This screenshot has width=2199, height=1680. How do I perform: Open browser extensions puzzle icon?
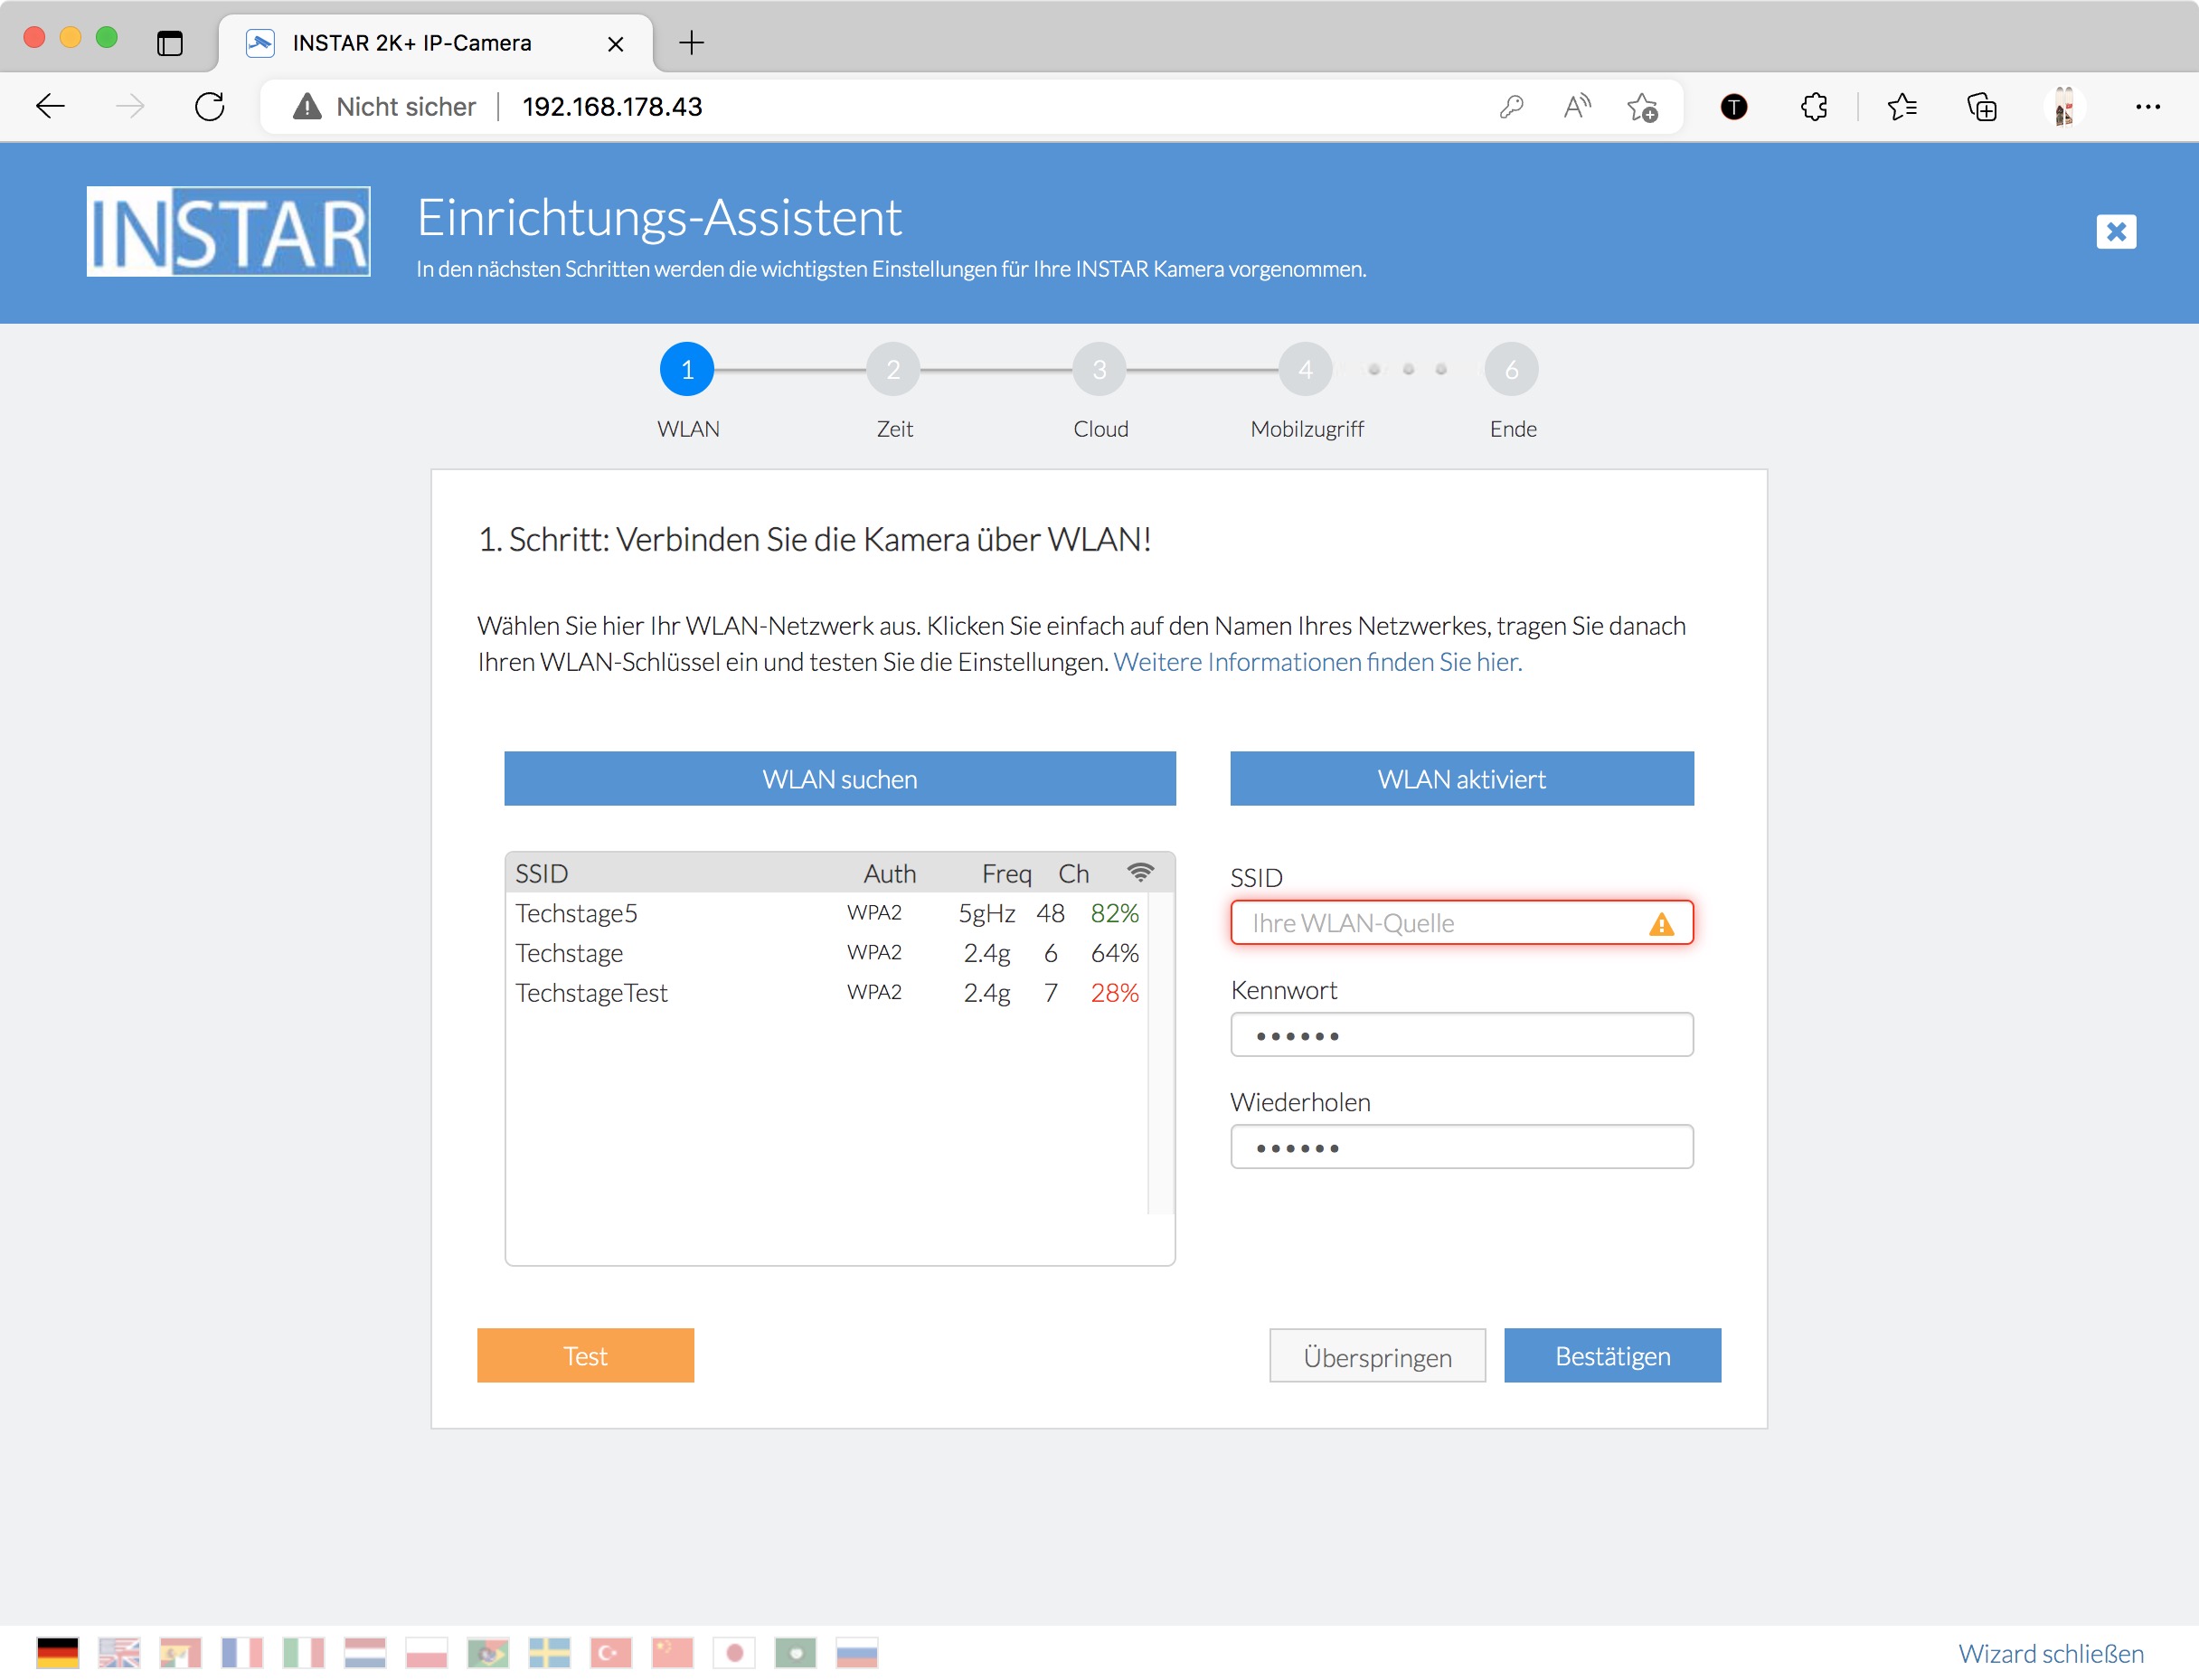1813,107
